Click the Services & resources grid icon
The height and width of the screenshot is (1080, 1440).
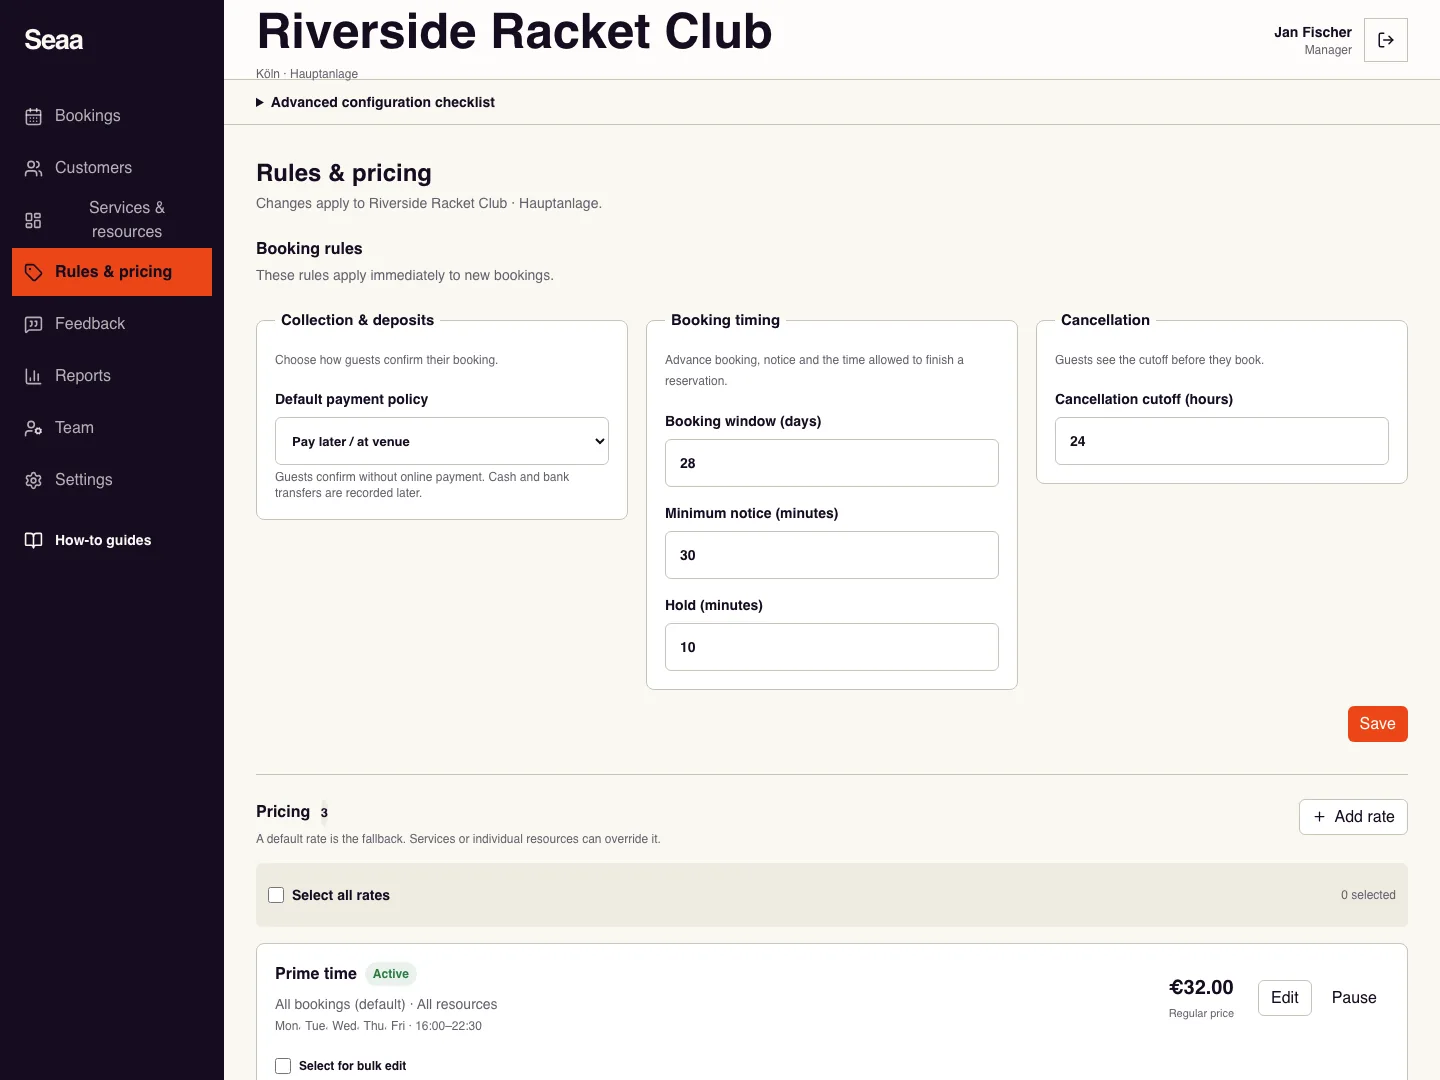(x=33, y=220)
